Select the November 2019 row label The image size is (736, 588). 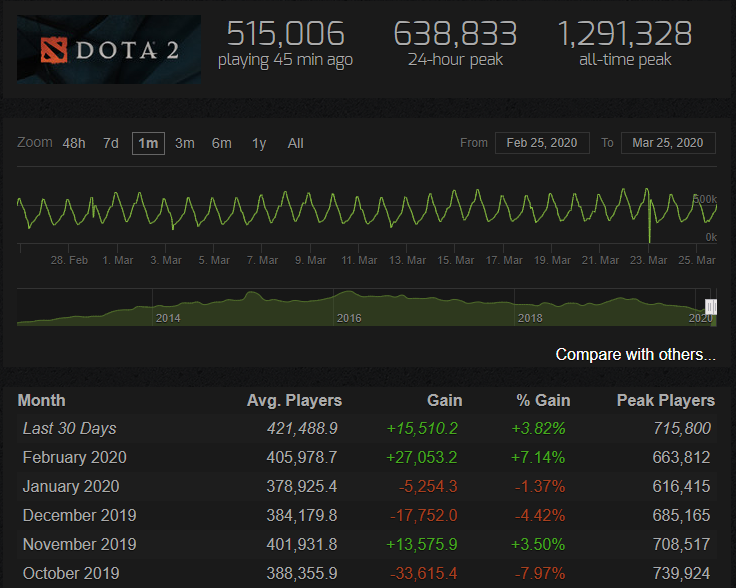79,544
